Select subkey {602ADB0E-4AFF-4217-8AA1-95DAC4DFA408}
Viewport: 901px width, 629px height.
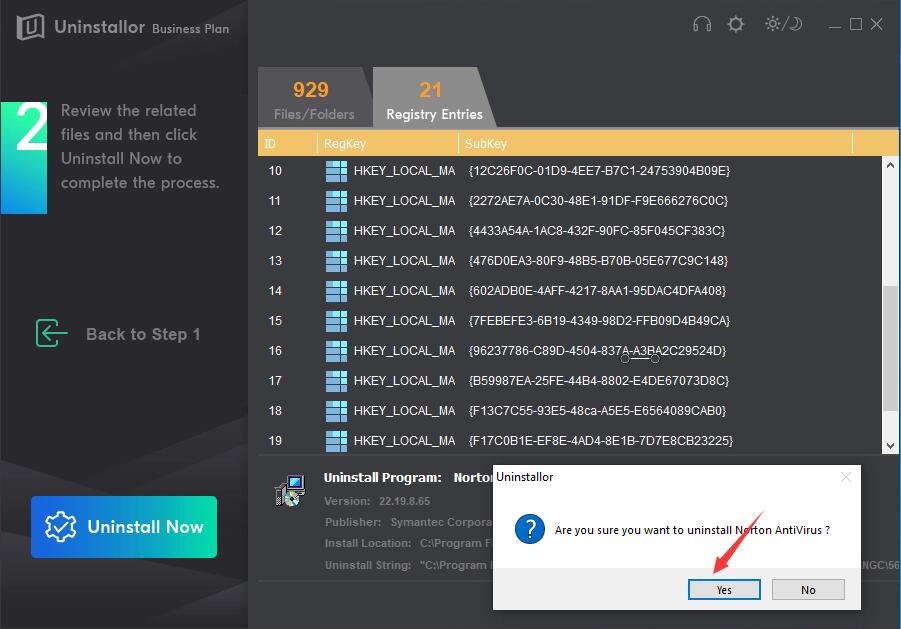click(598, 290)
